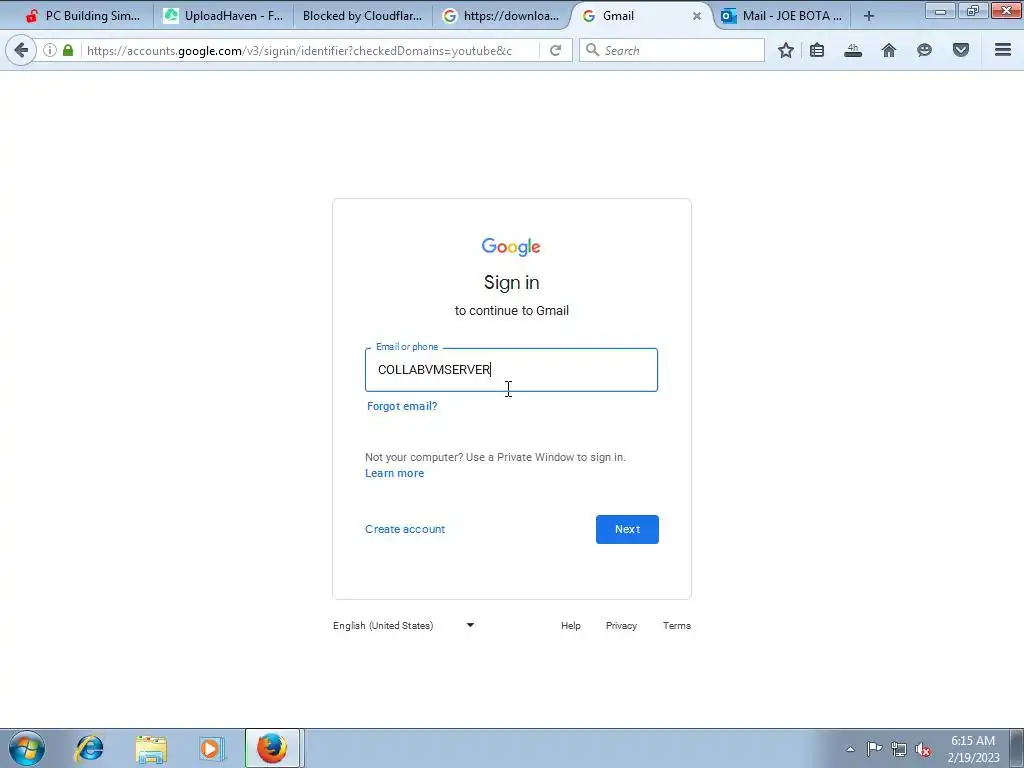Viewport: 1024px width, 768px height.
Task: Open the Learn more link
Action: coord(394,473)
